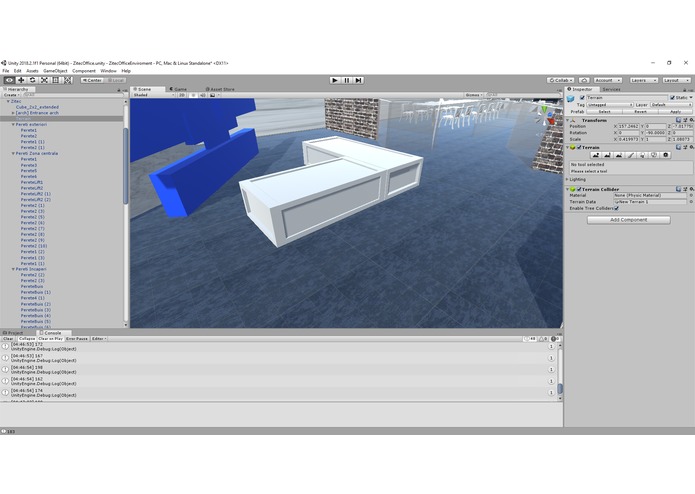Image resolution: width=695 pixels, height=494 pixels.
Task: Open the Gizmos dropdown
Action: [474, 95]
